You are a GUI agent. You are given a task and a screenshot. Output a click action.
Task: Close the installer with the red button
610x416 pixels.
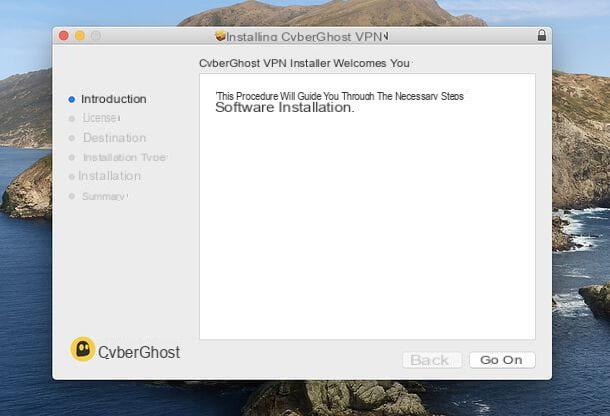(x=64, y=36)
